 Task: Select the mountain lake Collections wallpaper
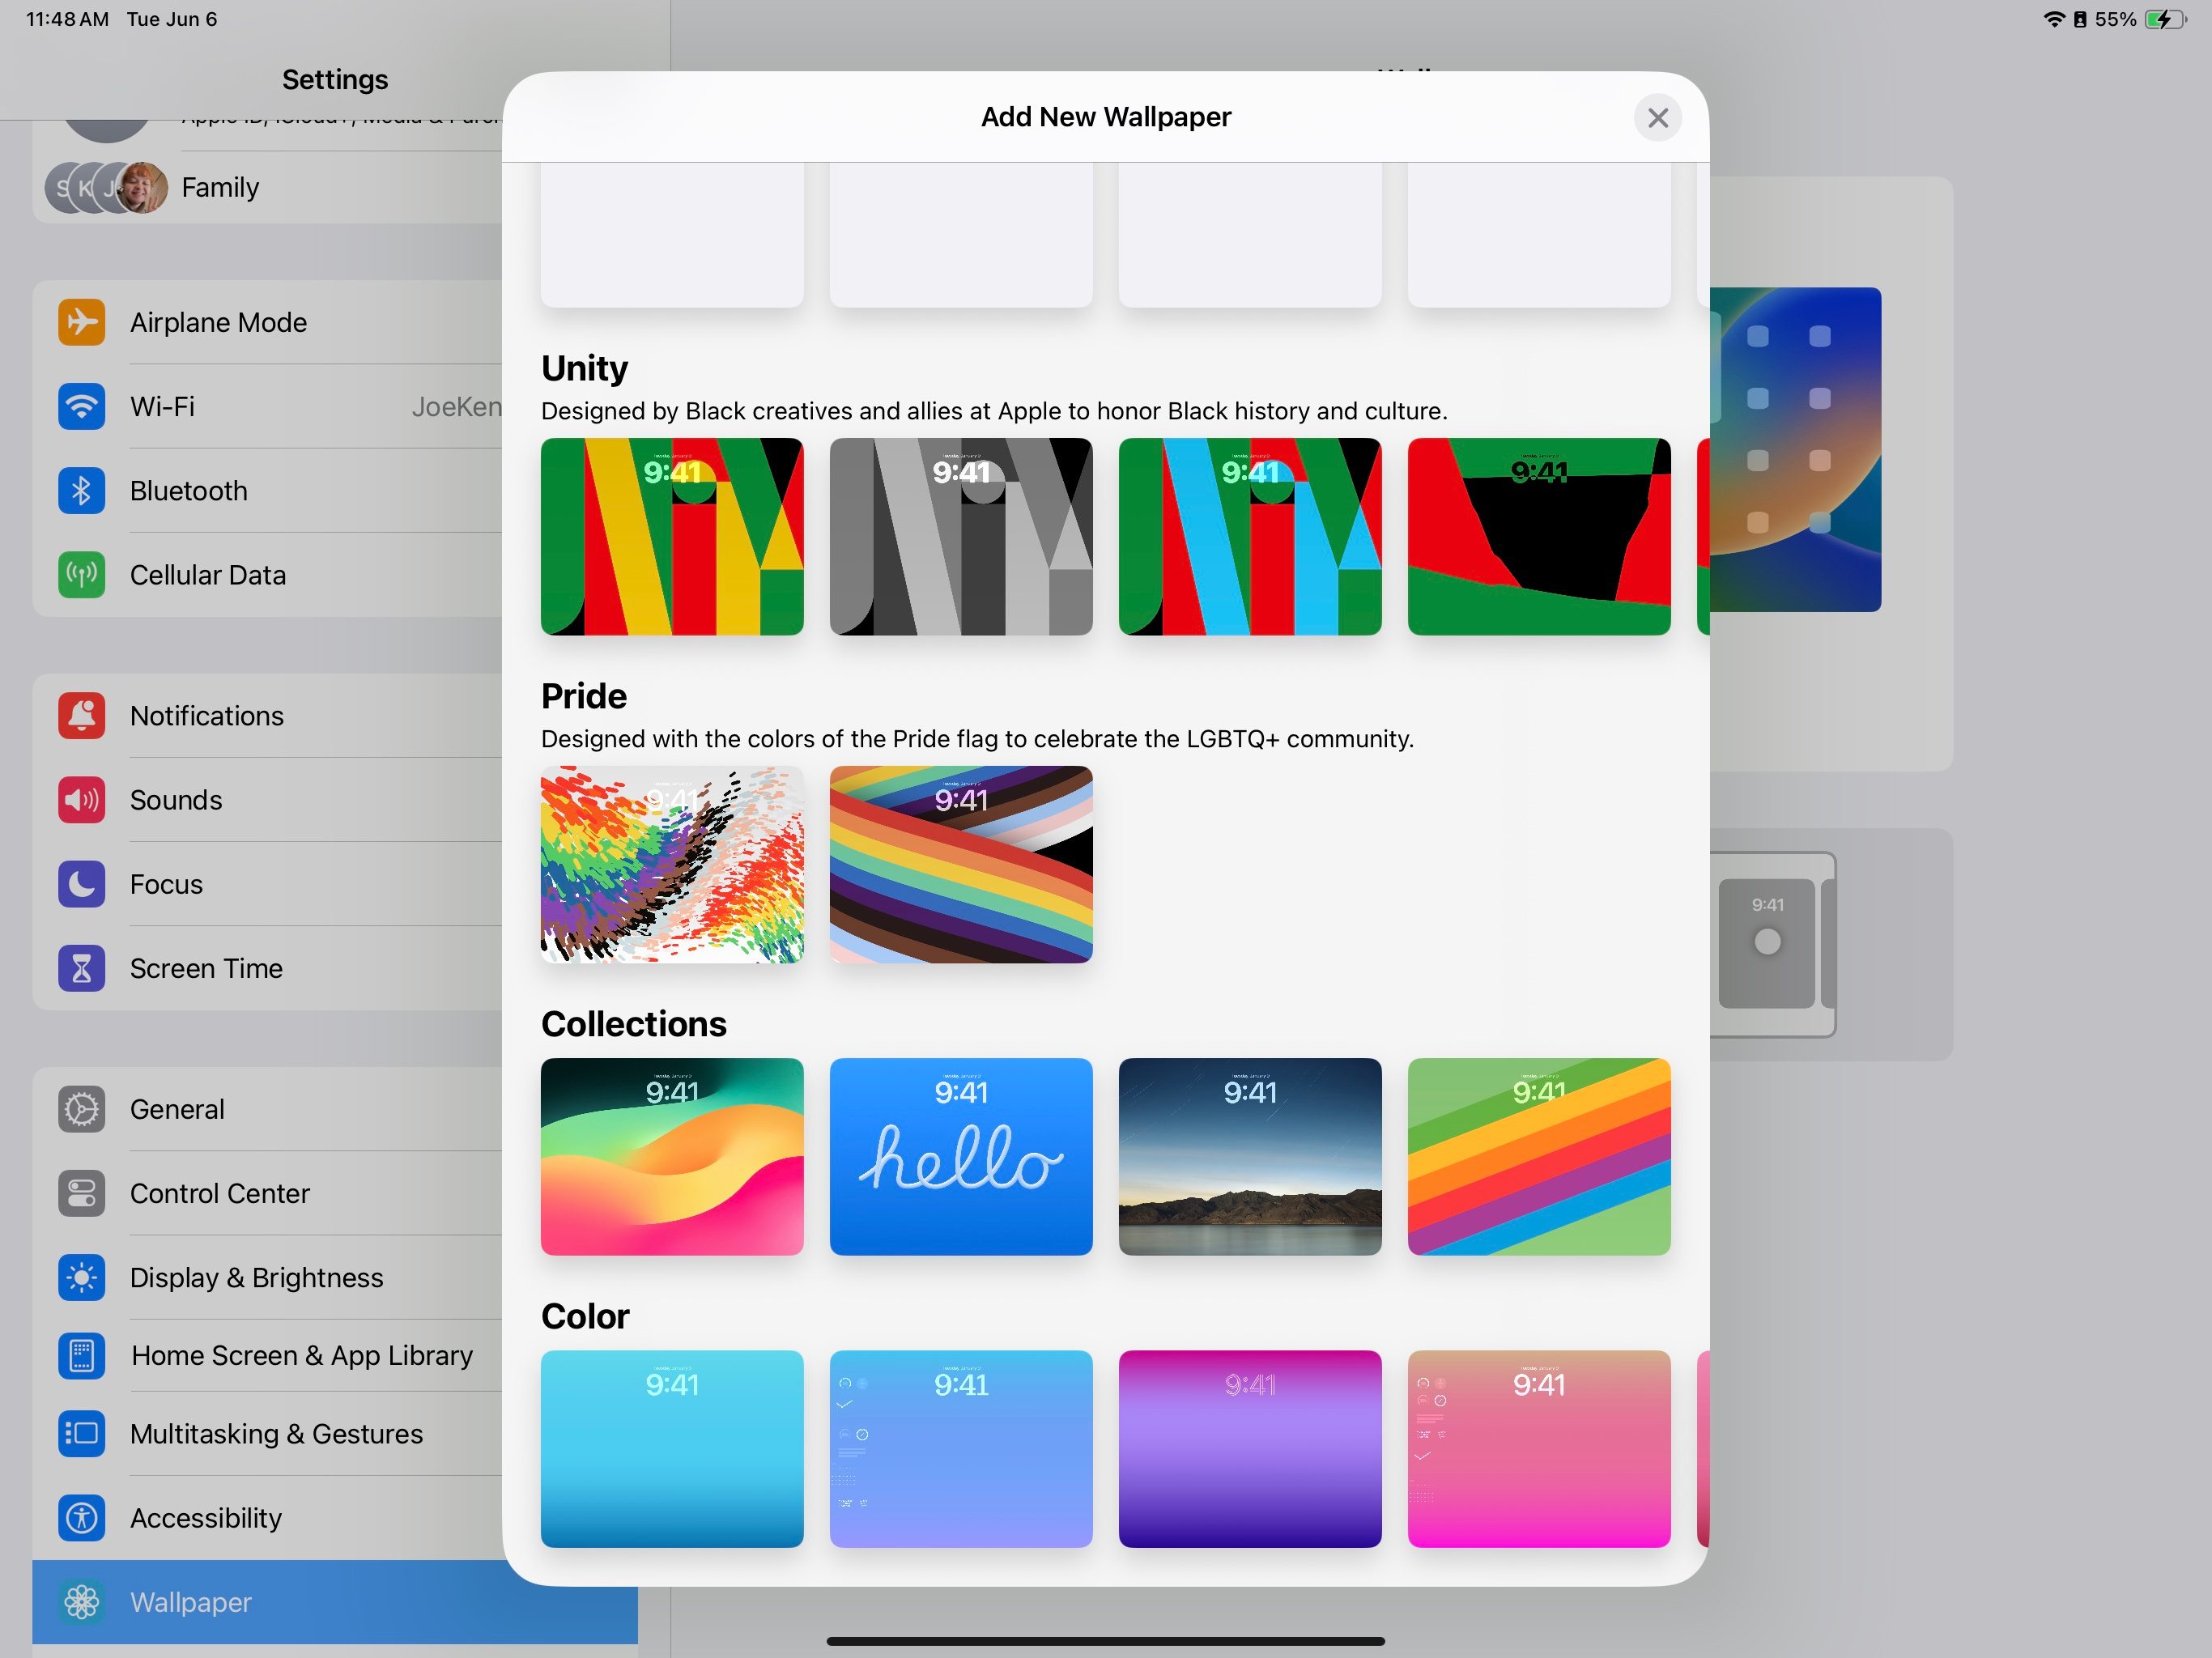(1250, 1156)
